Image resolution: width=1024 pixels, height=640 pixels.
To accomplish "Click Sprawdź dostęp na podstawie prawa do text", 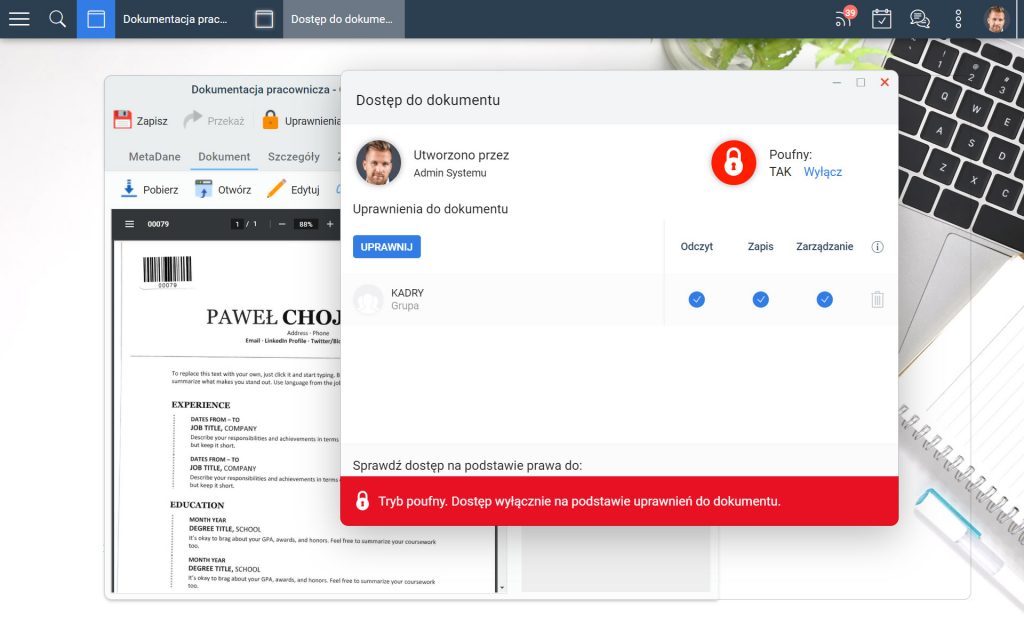I will [467, 465].
